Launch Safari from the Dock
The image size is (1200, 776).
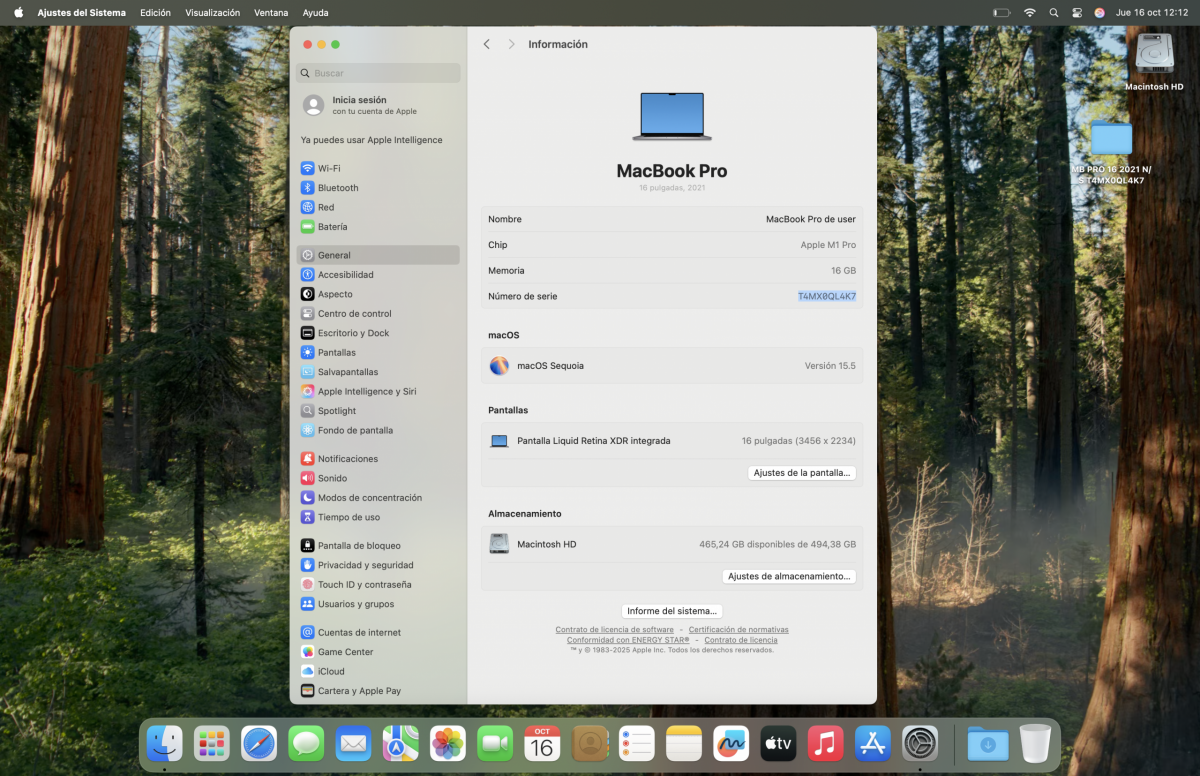tap(259, 744)
